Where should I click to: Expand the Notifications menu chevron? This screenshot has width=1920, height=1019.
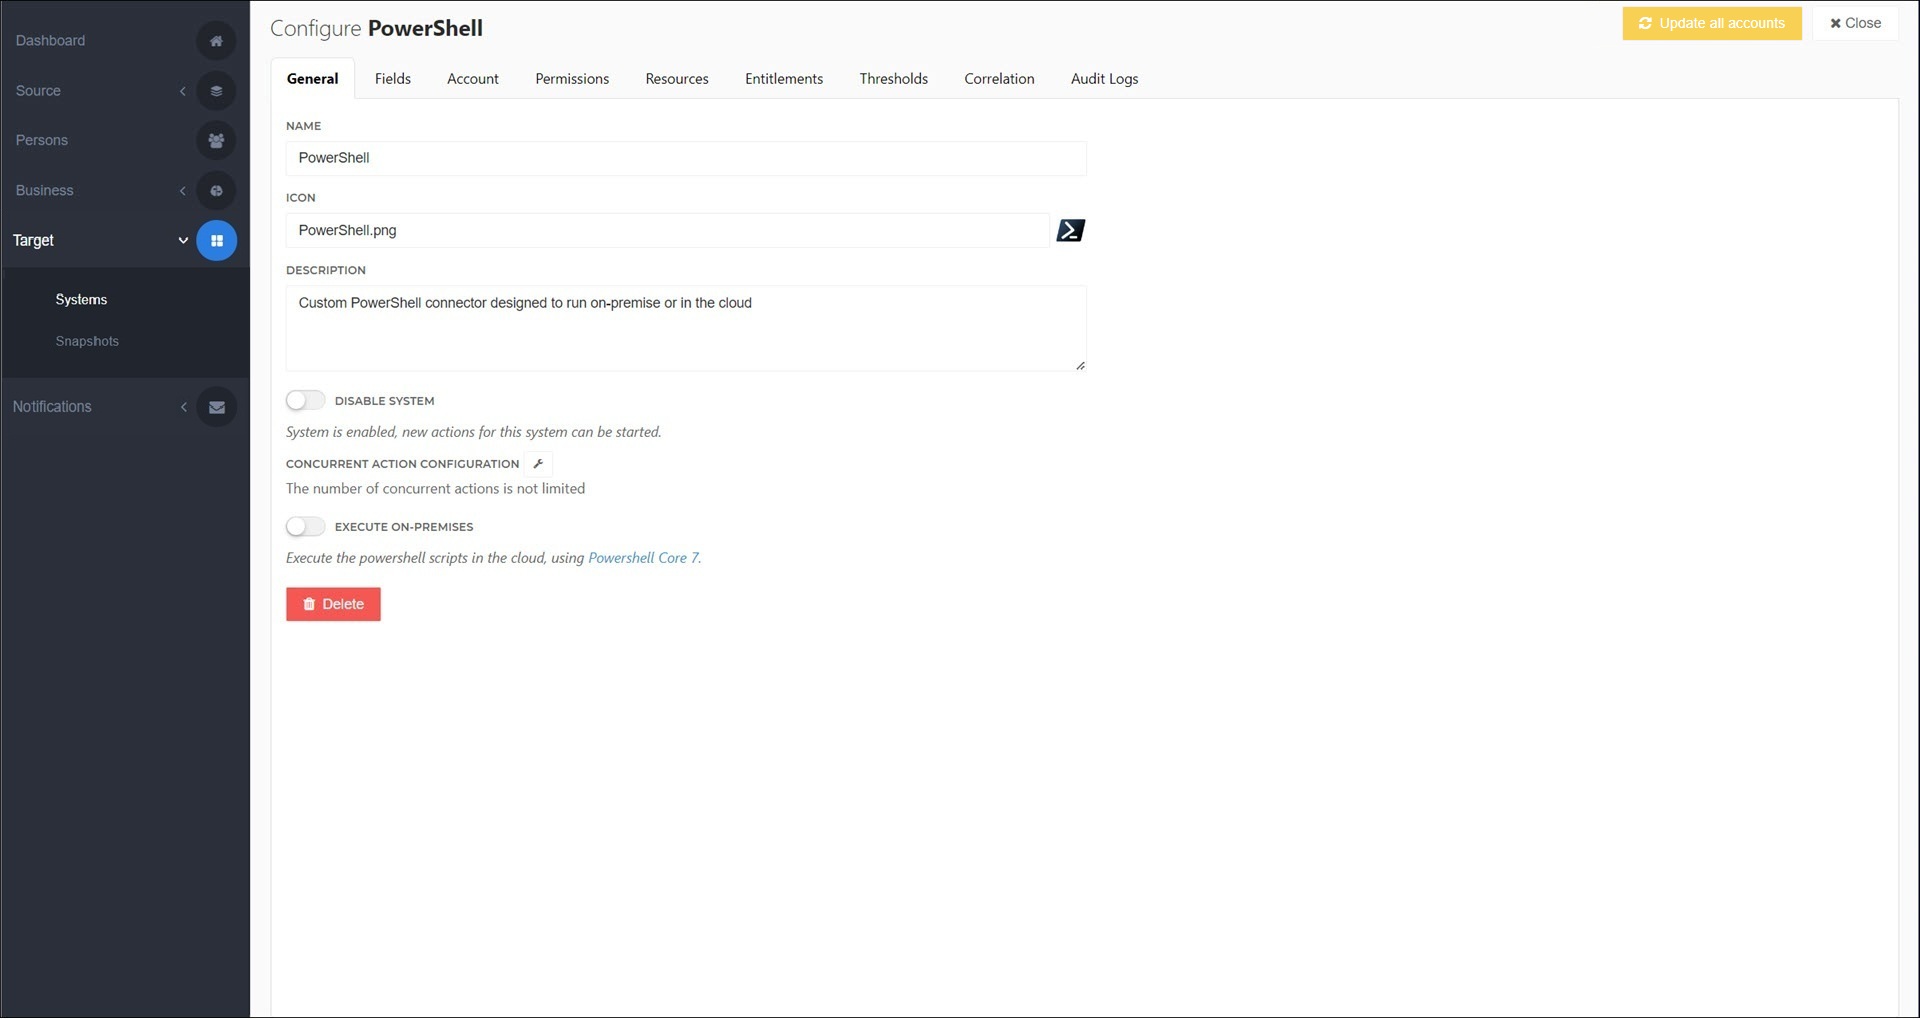184,407
